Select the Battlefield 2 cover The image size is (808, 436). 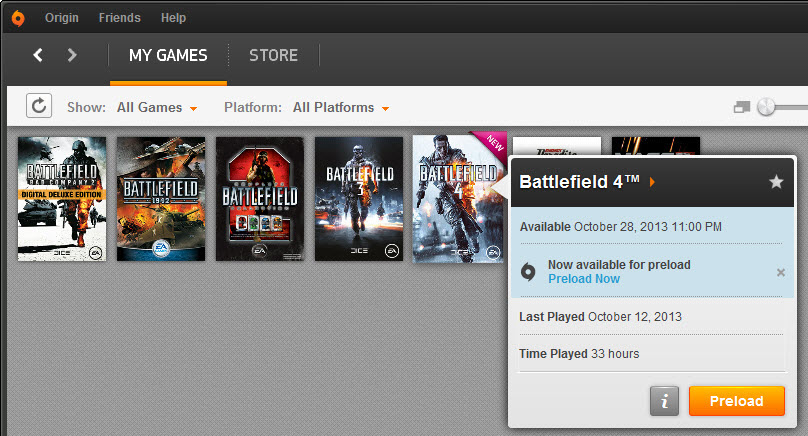[x=260, y=199]
